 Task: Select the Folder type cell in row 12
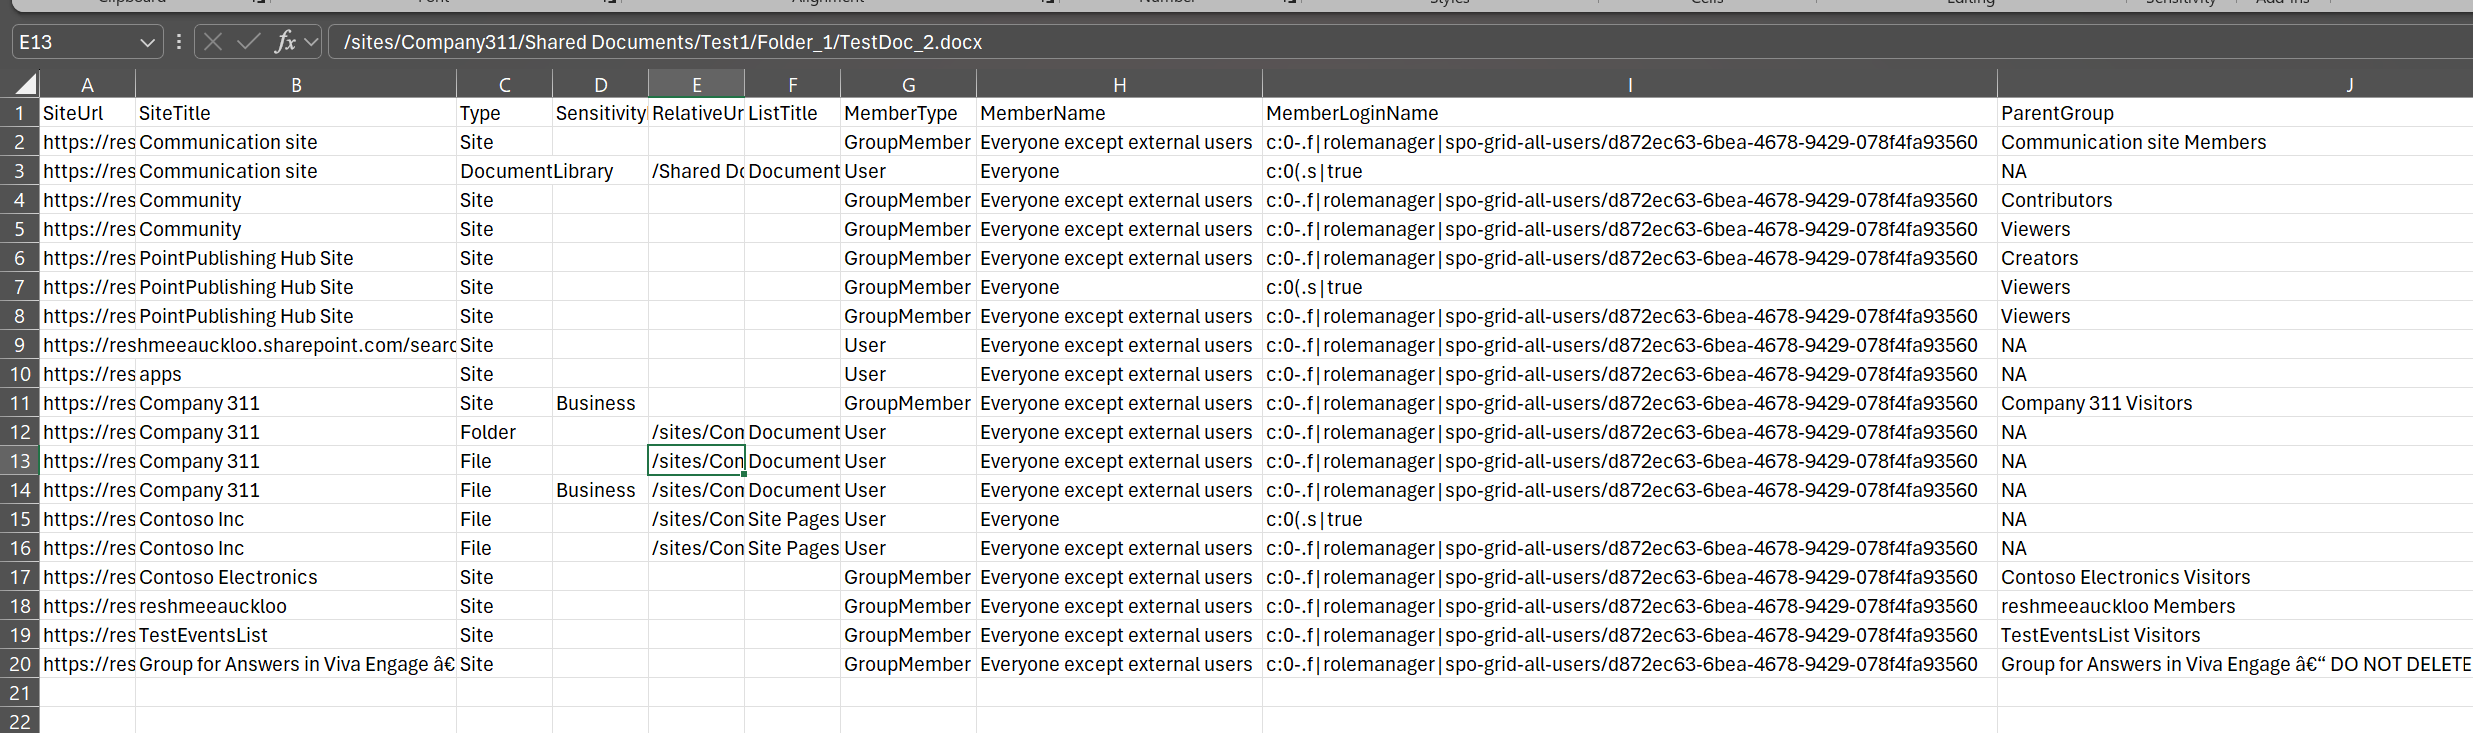(504, 432)
